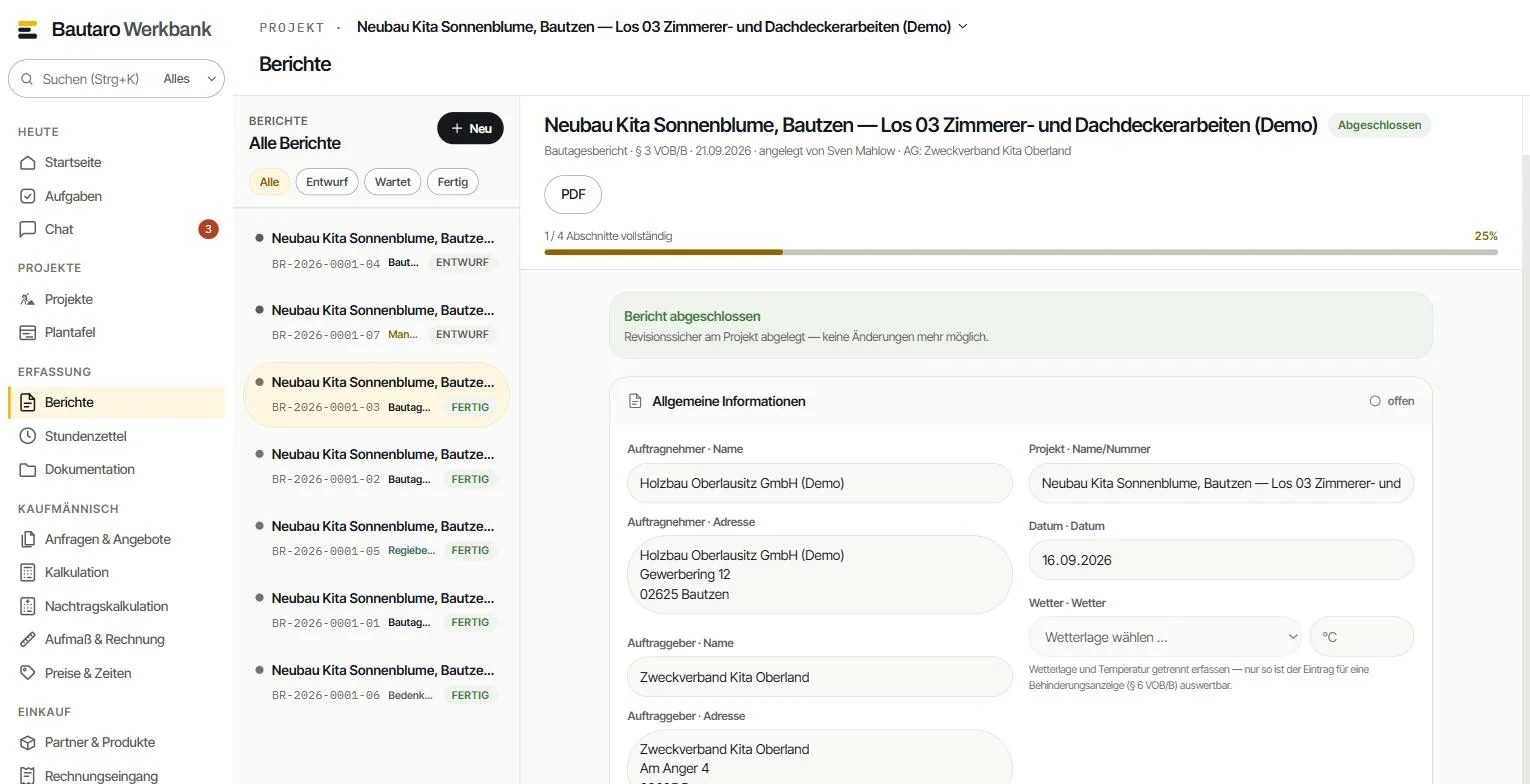Click the Aufmaß & Rechnung ruler icon
The width and height of the screenshot is (1530, 784).
[28, 639]
